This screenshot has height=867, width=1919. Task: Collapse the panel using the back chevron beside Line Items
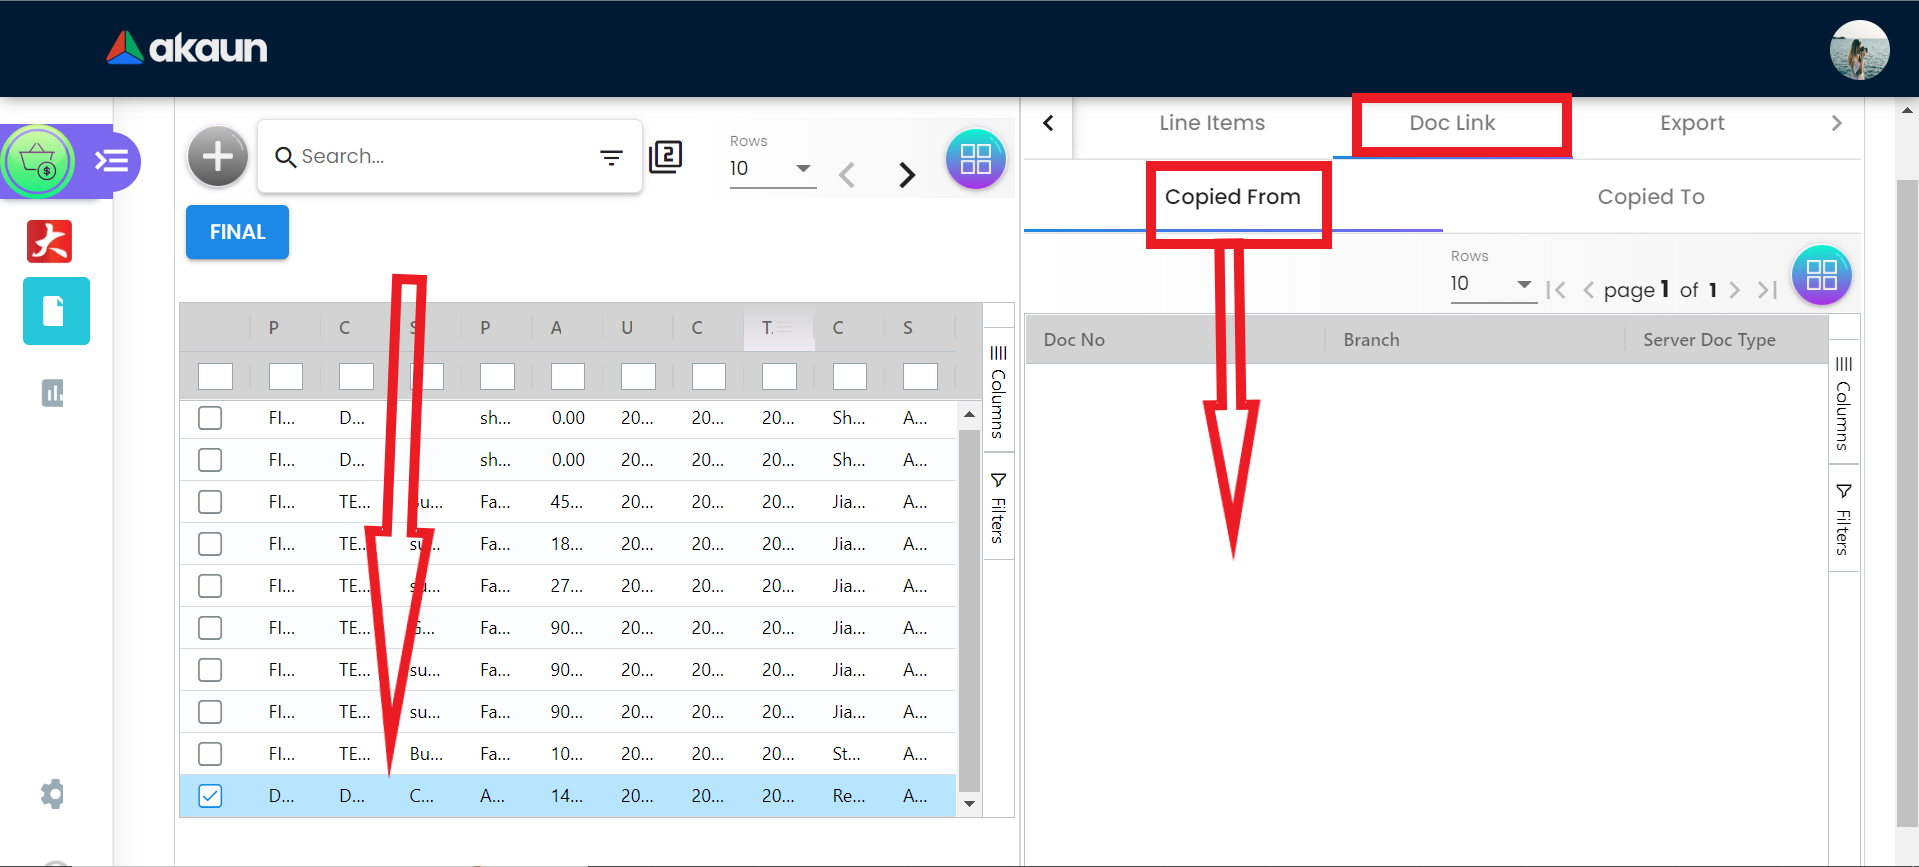coord(1048,123)
